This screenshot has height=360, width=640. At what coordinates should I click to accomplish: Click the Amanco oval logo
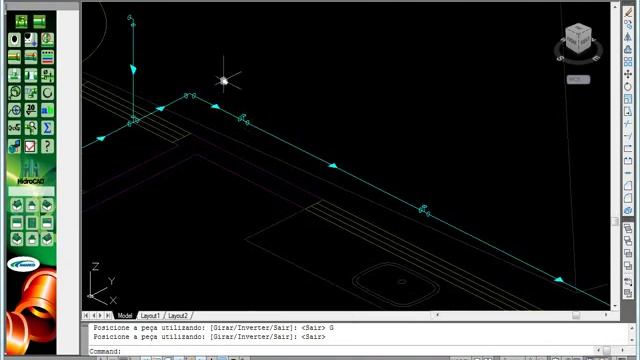pos(23,264)
